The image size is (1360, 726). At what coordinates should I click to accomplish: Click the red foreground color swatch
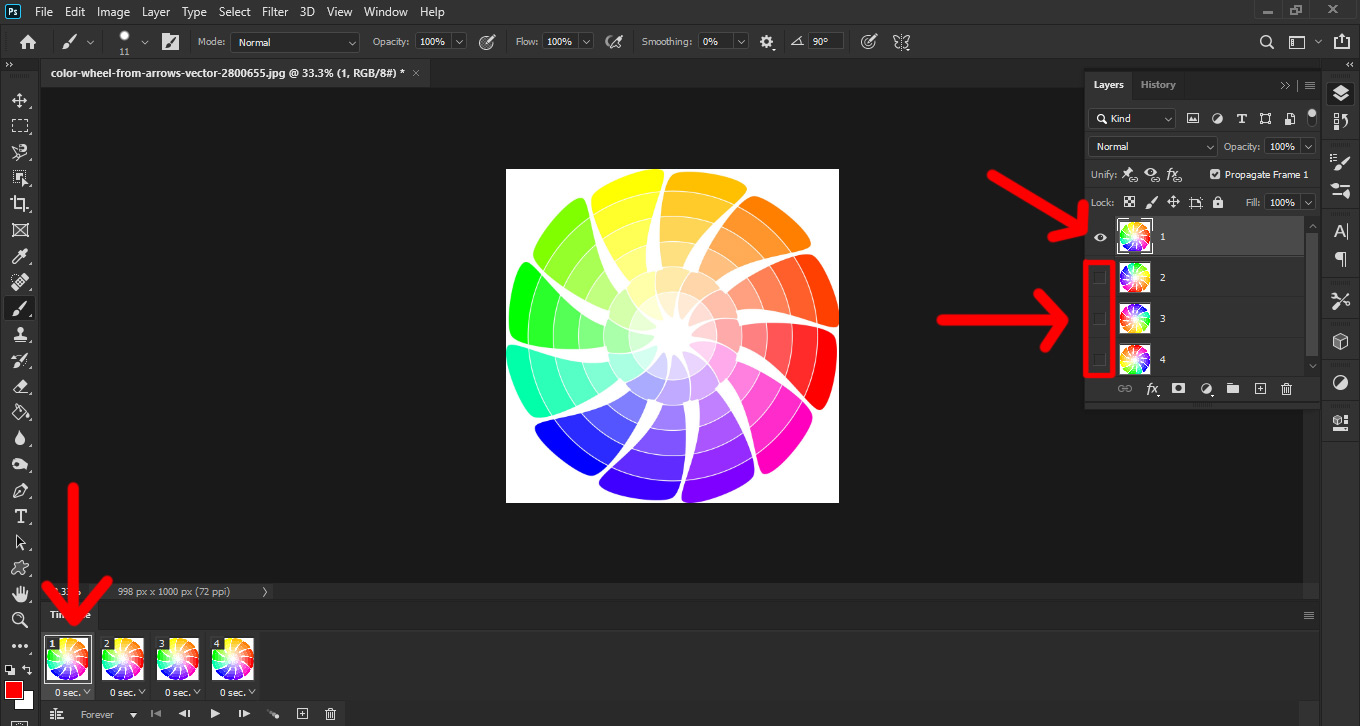coord(14,690)
